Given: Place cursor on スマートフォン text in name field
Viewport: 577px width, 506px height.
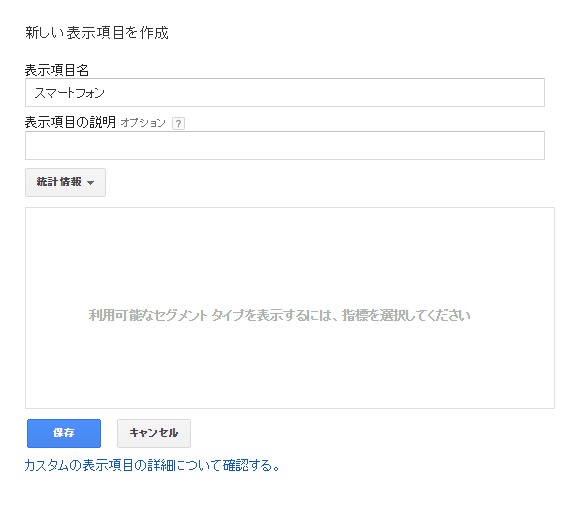Looking at the screenshot, I should [70, 93].
